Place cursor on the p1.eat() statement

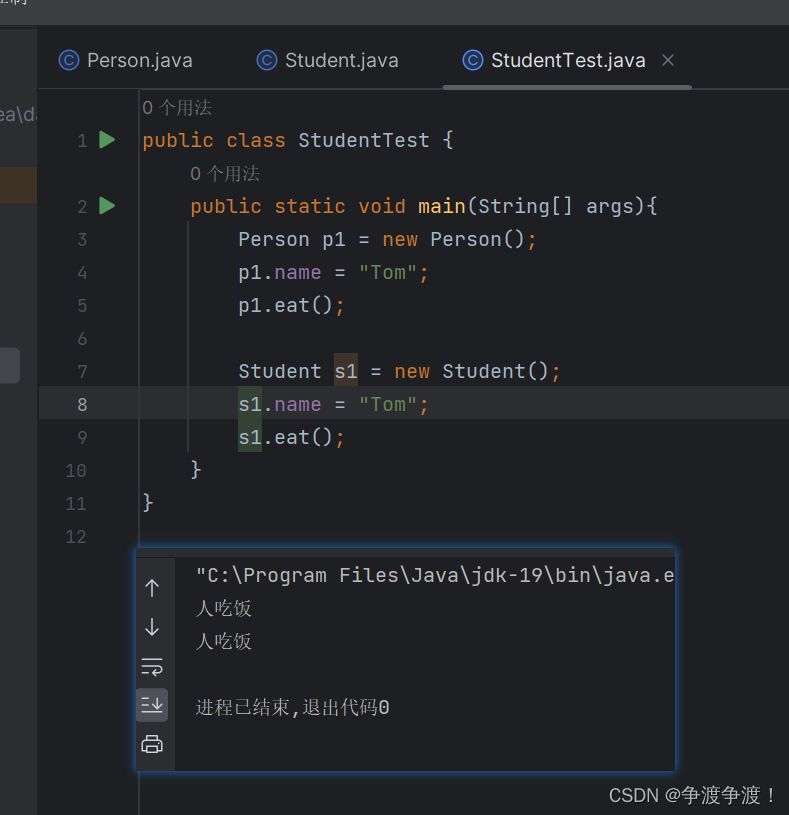[290, 305]
